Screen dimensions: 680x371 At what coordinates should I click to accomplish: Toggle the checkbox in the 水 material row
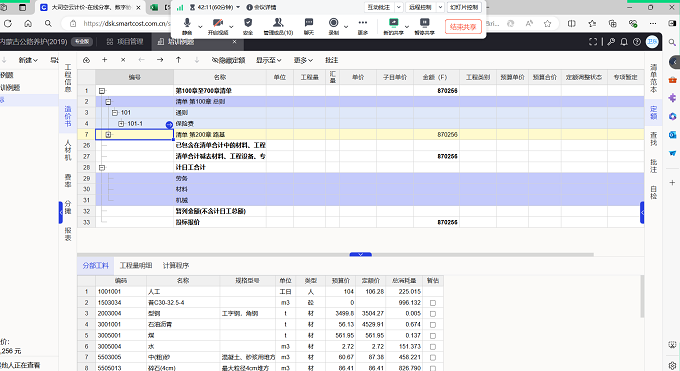point(433,347)
